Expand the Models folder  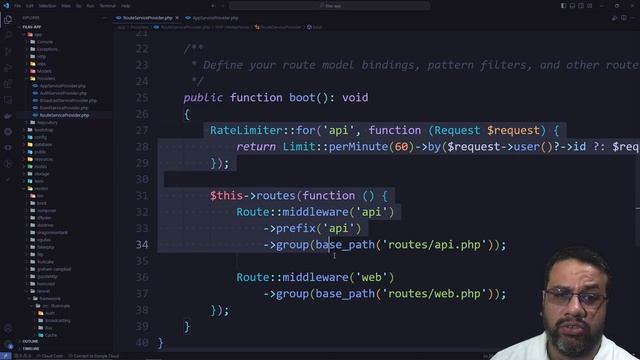(x=44, y=71)
